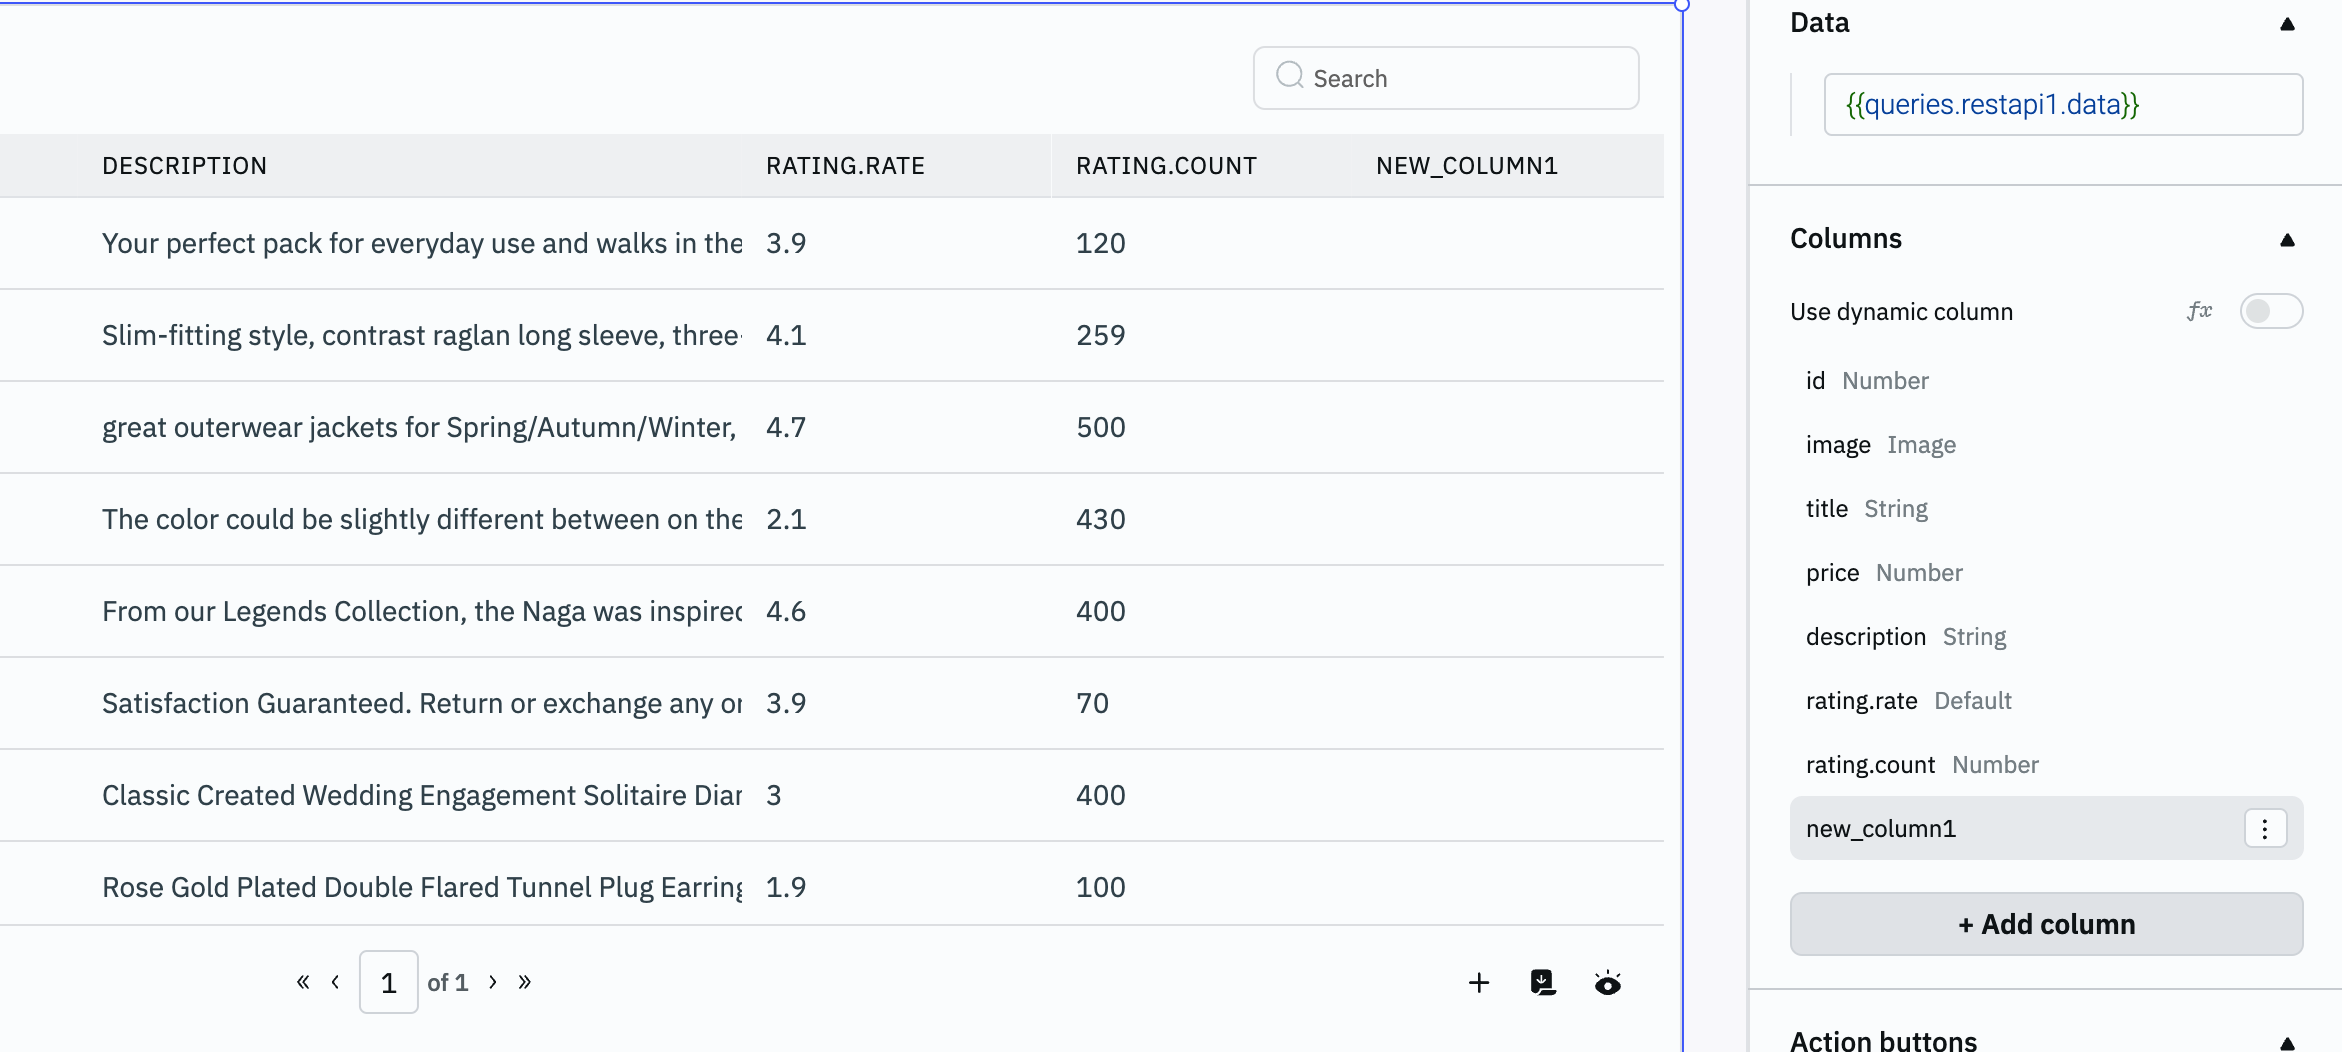
Task: Click the download table data icon
Action: [1543, 983]
